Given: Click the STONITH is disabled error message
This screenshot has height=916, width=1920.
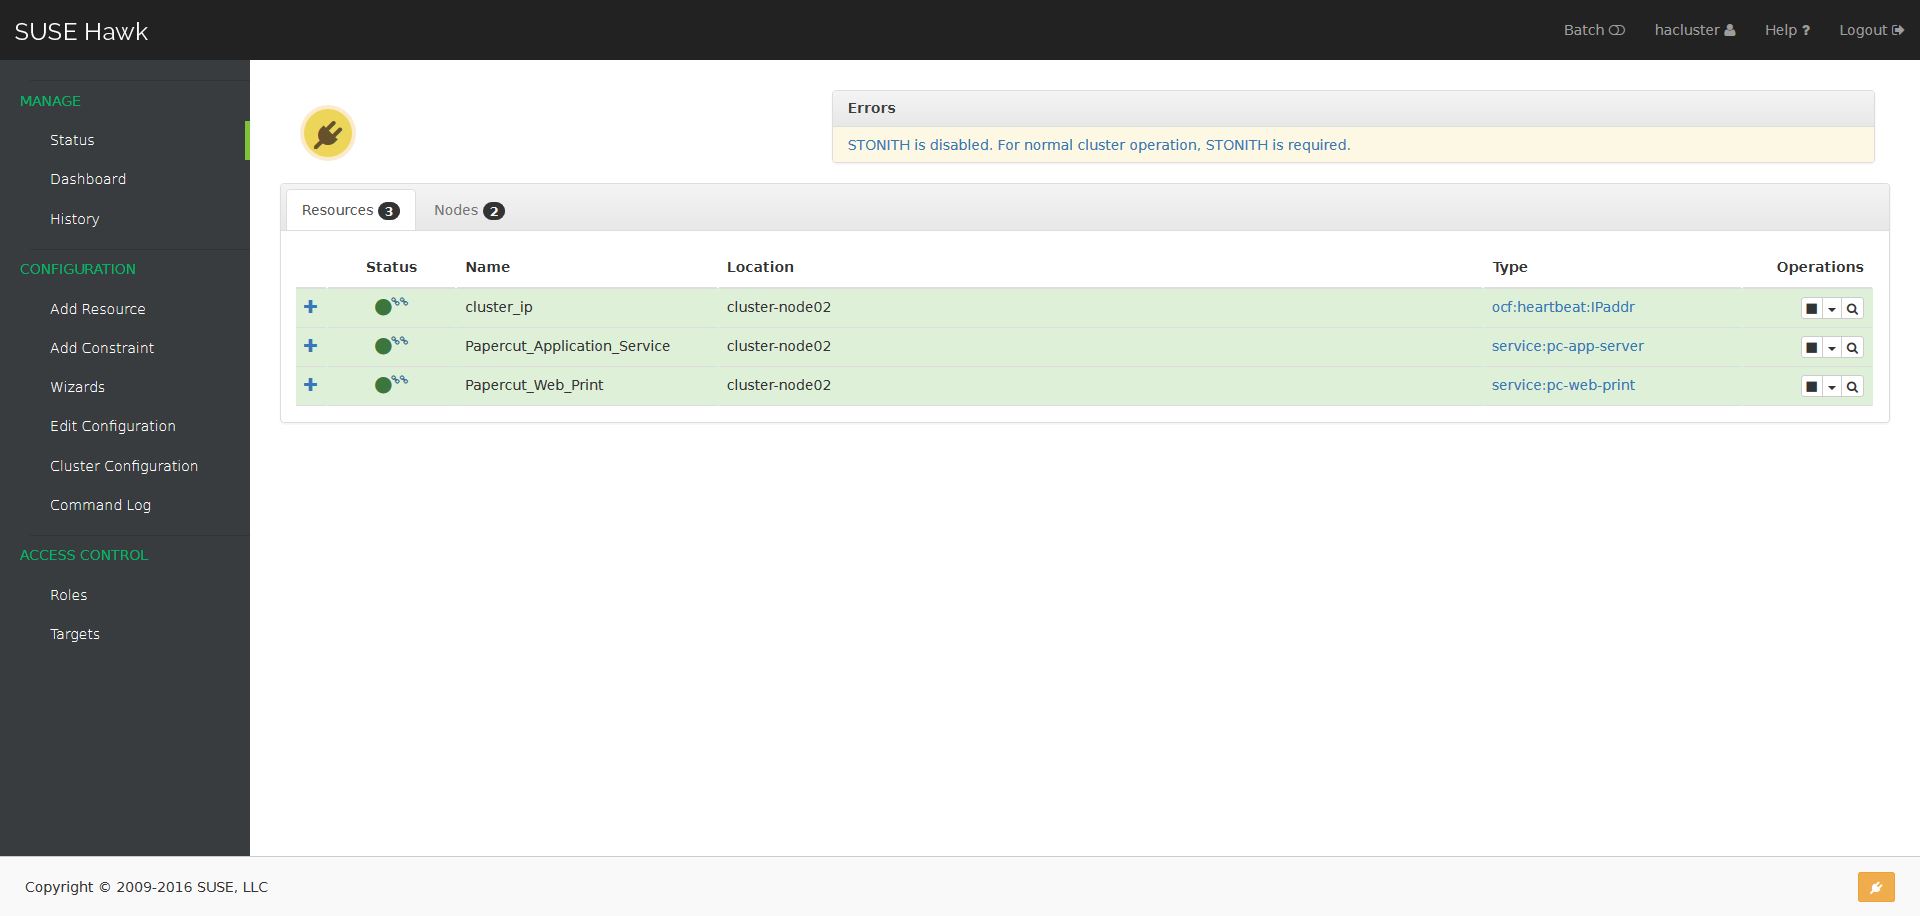Looking at the screenshot, I should (x=1098, y=145).
